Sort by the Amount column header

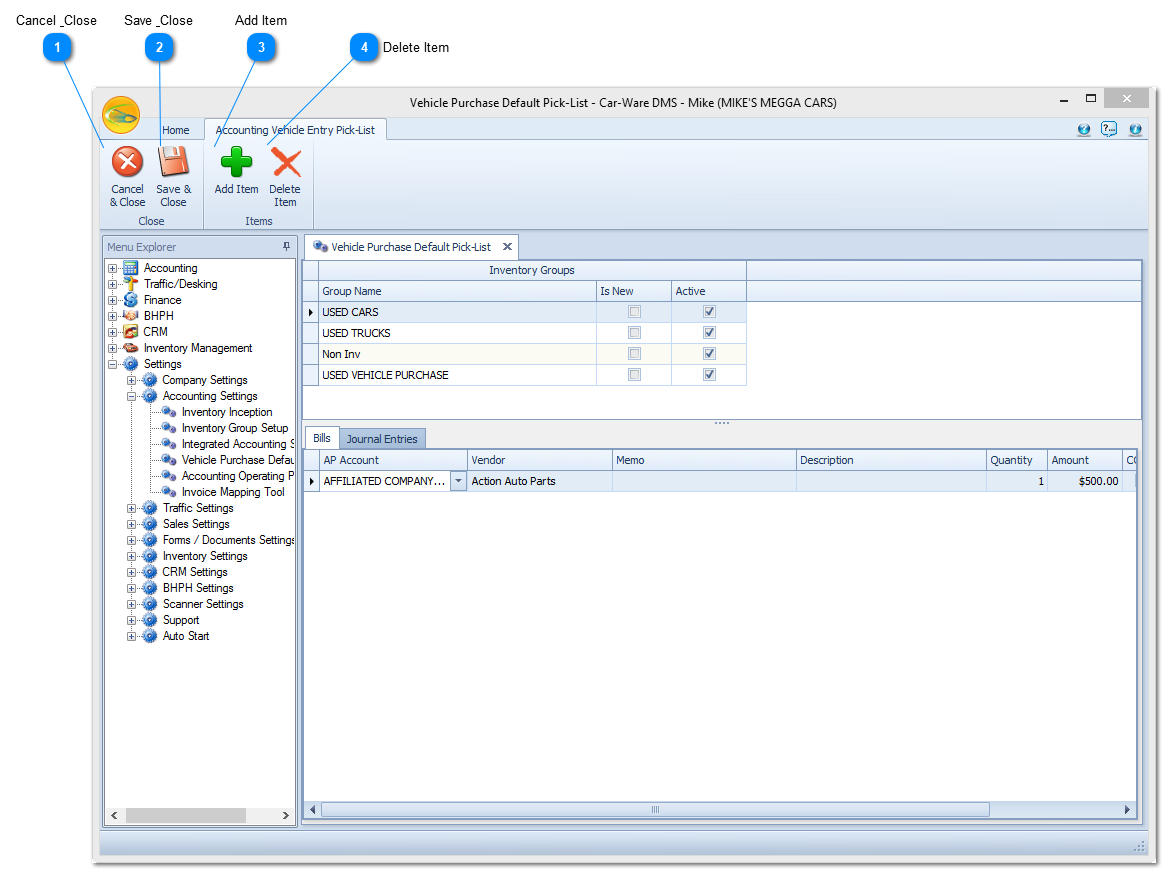1085,461
